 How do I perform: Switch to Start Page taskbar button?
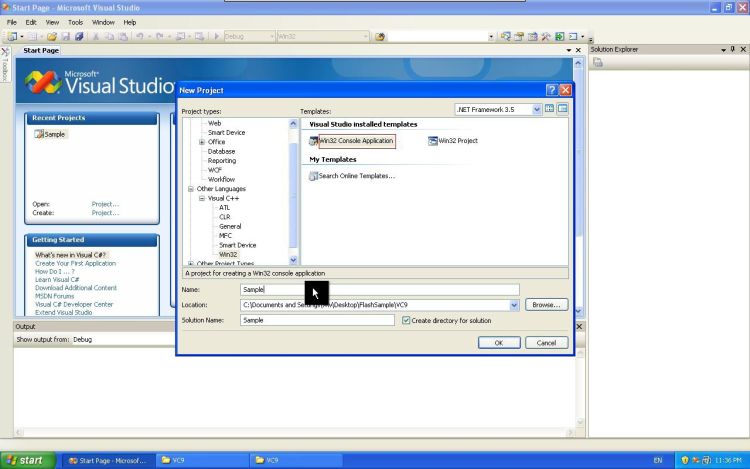[x=108, y=460]
